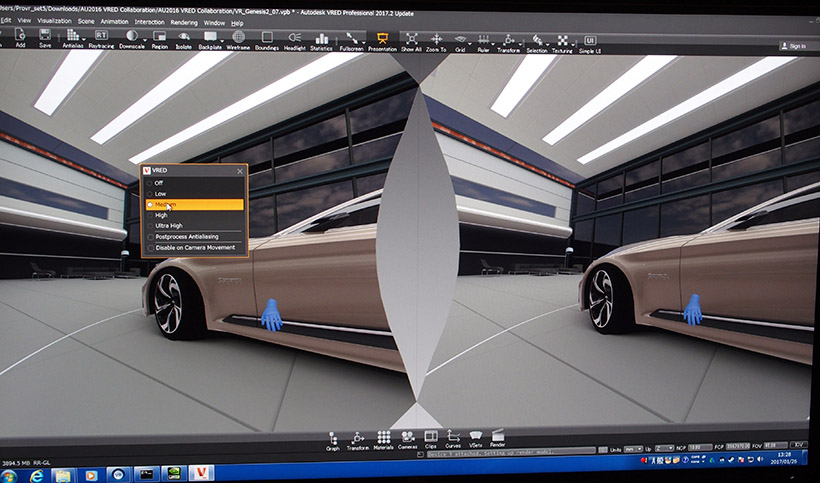Click the FOV value field

[776, 445]
